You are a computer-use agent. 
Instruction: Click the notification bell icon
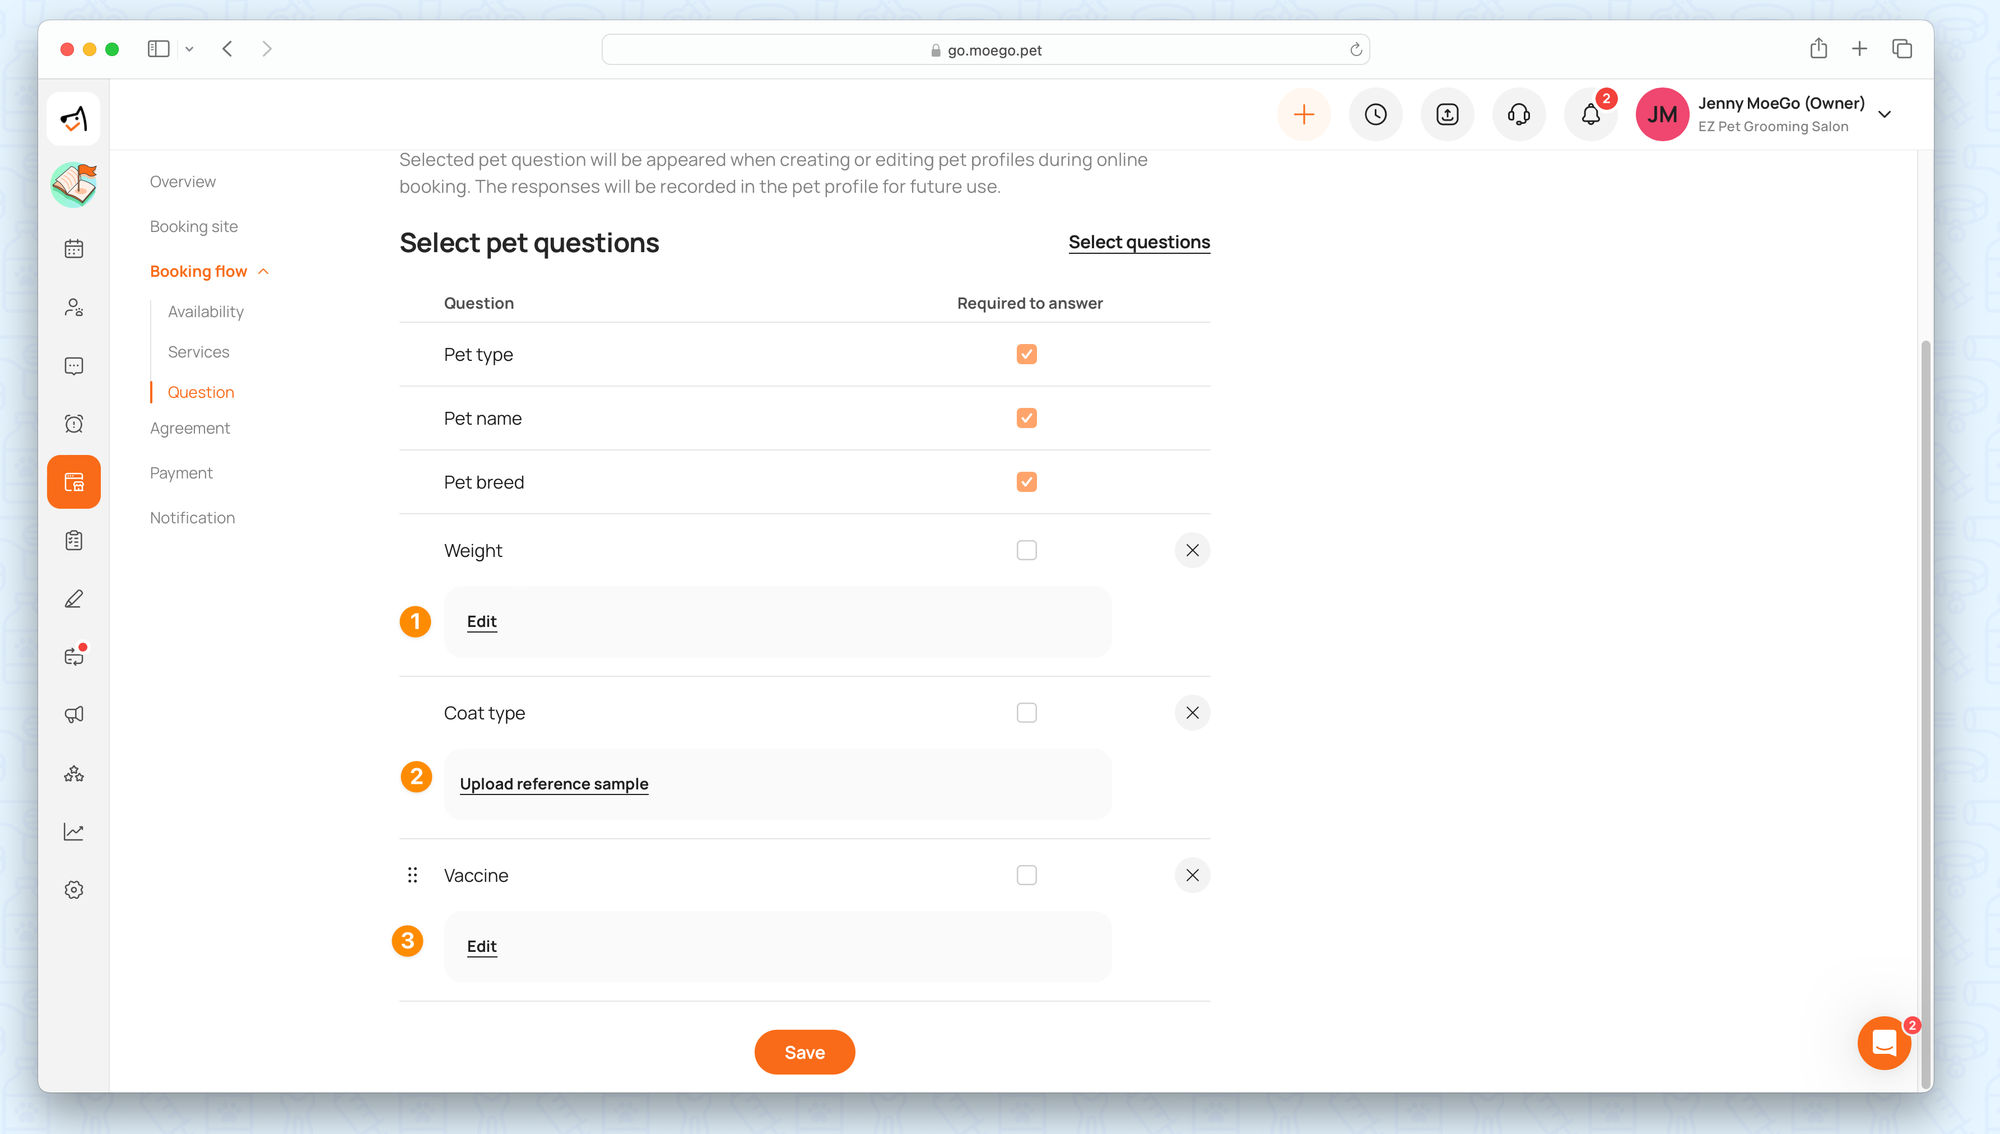1590,115
